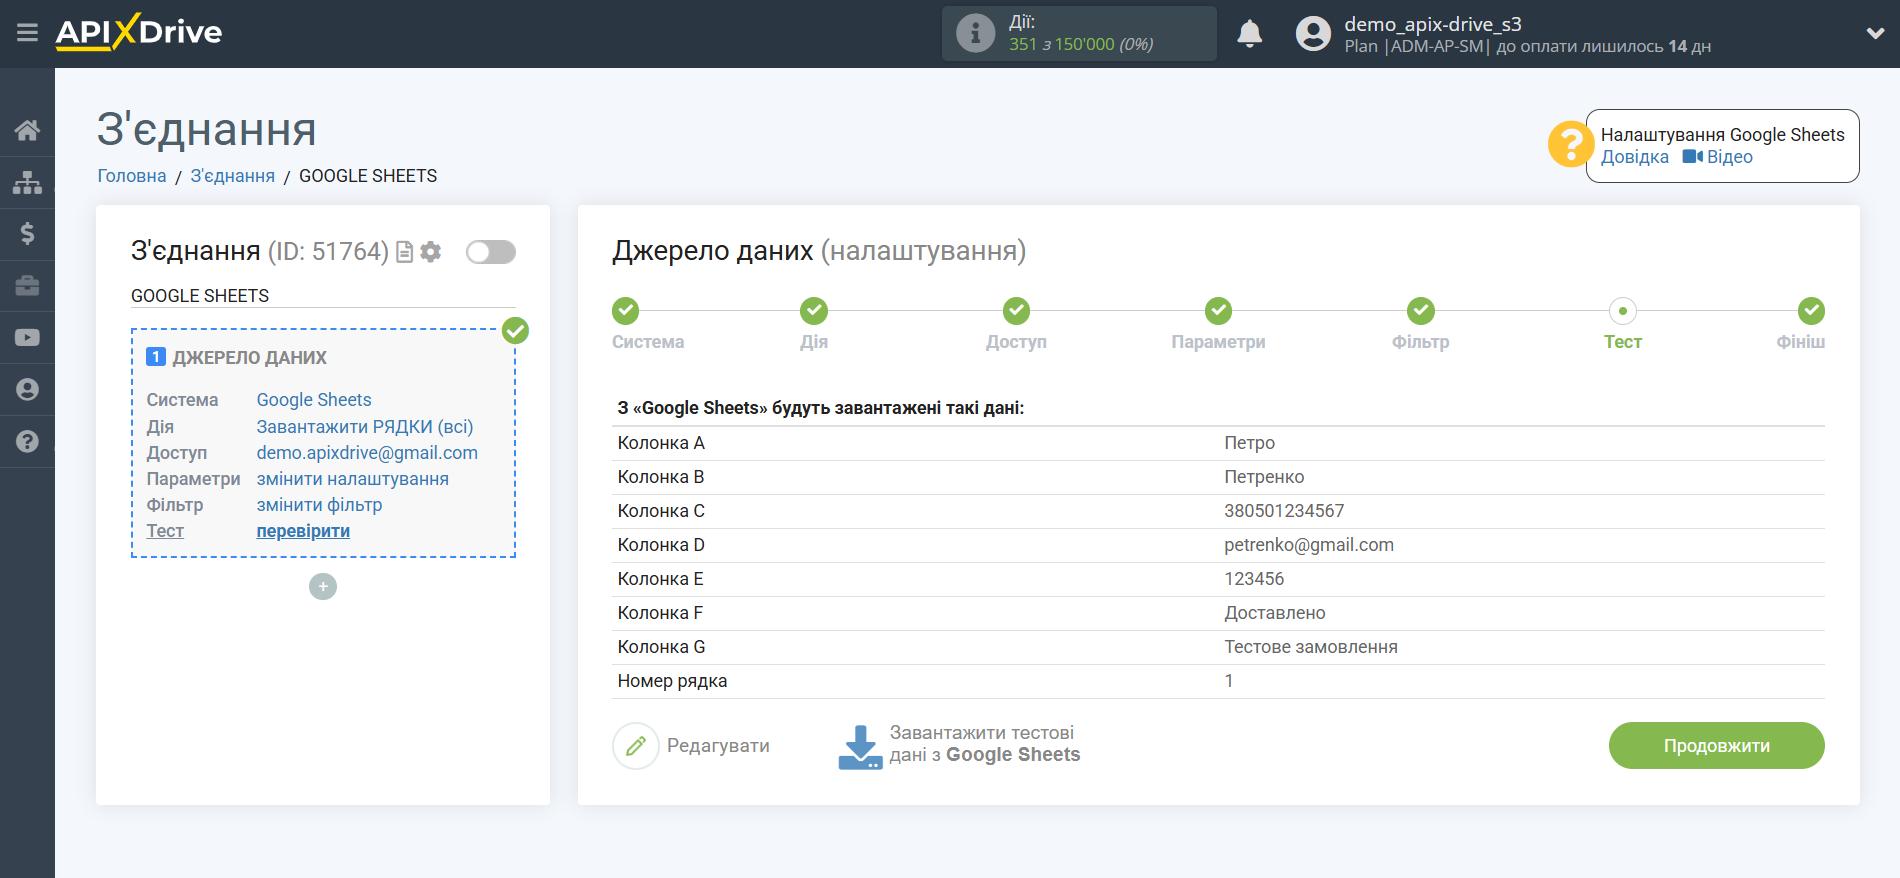Click the Редагувати pencil icon

[x=636, y=746]
